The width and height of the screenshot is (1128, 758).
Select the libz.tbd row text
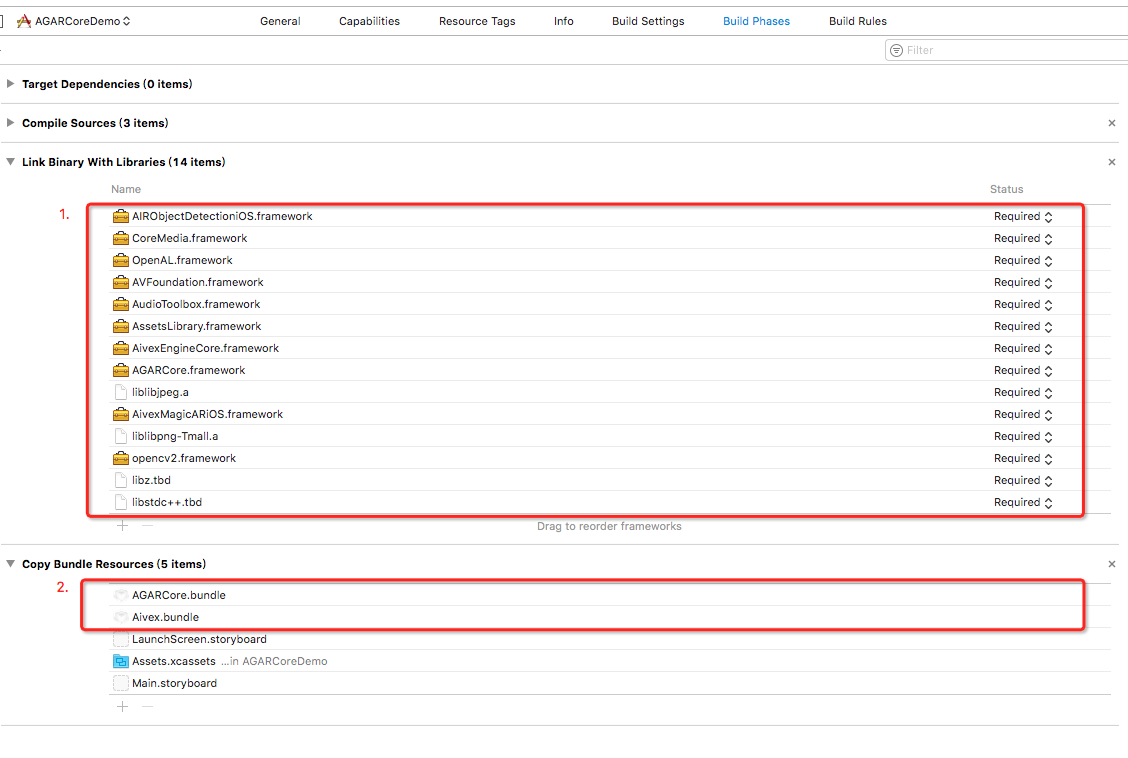[x=151, y=480]
